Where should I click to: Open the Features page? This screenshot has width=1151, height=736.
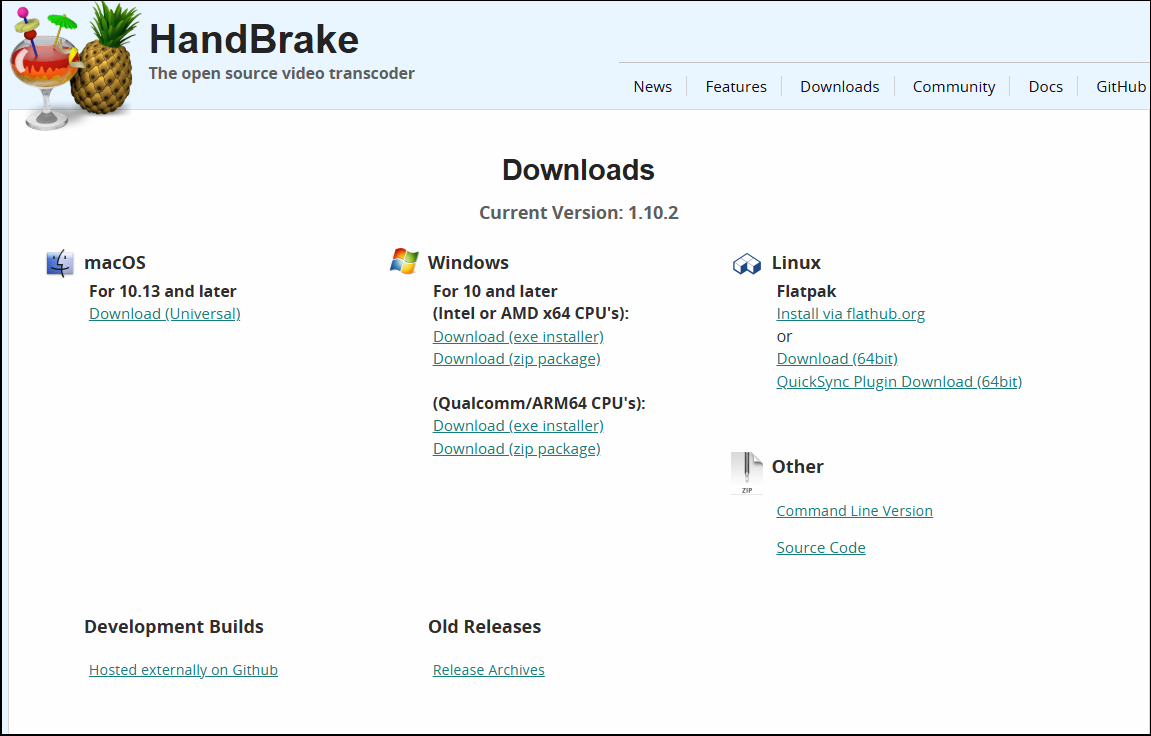click(x=735, y=86)
